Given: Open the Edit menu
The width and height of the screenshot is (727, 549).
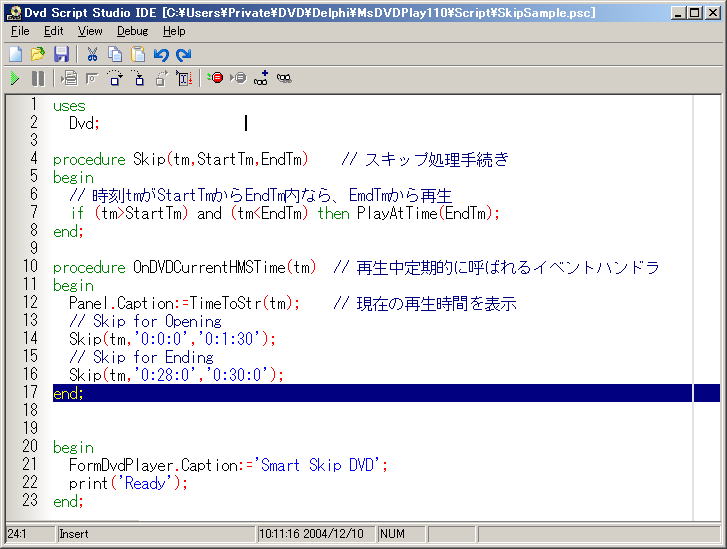Looking at the screenshot, I should 53,31.
